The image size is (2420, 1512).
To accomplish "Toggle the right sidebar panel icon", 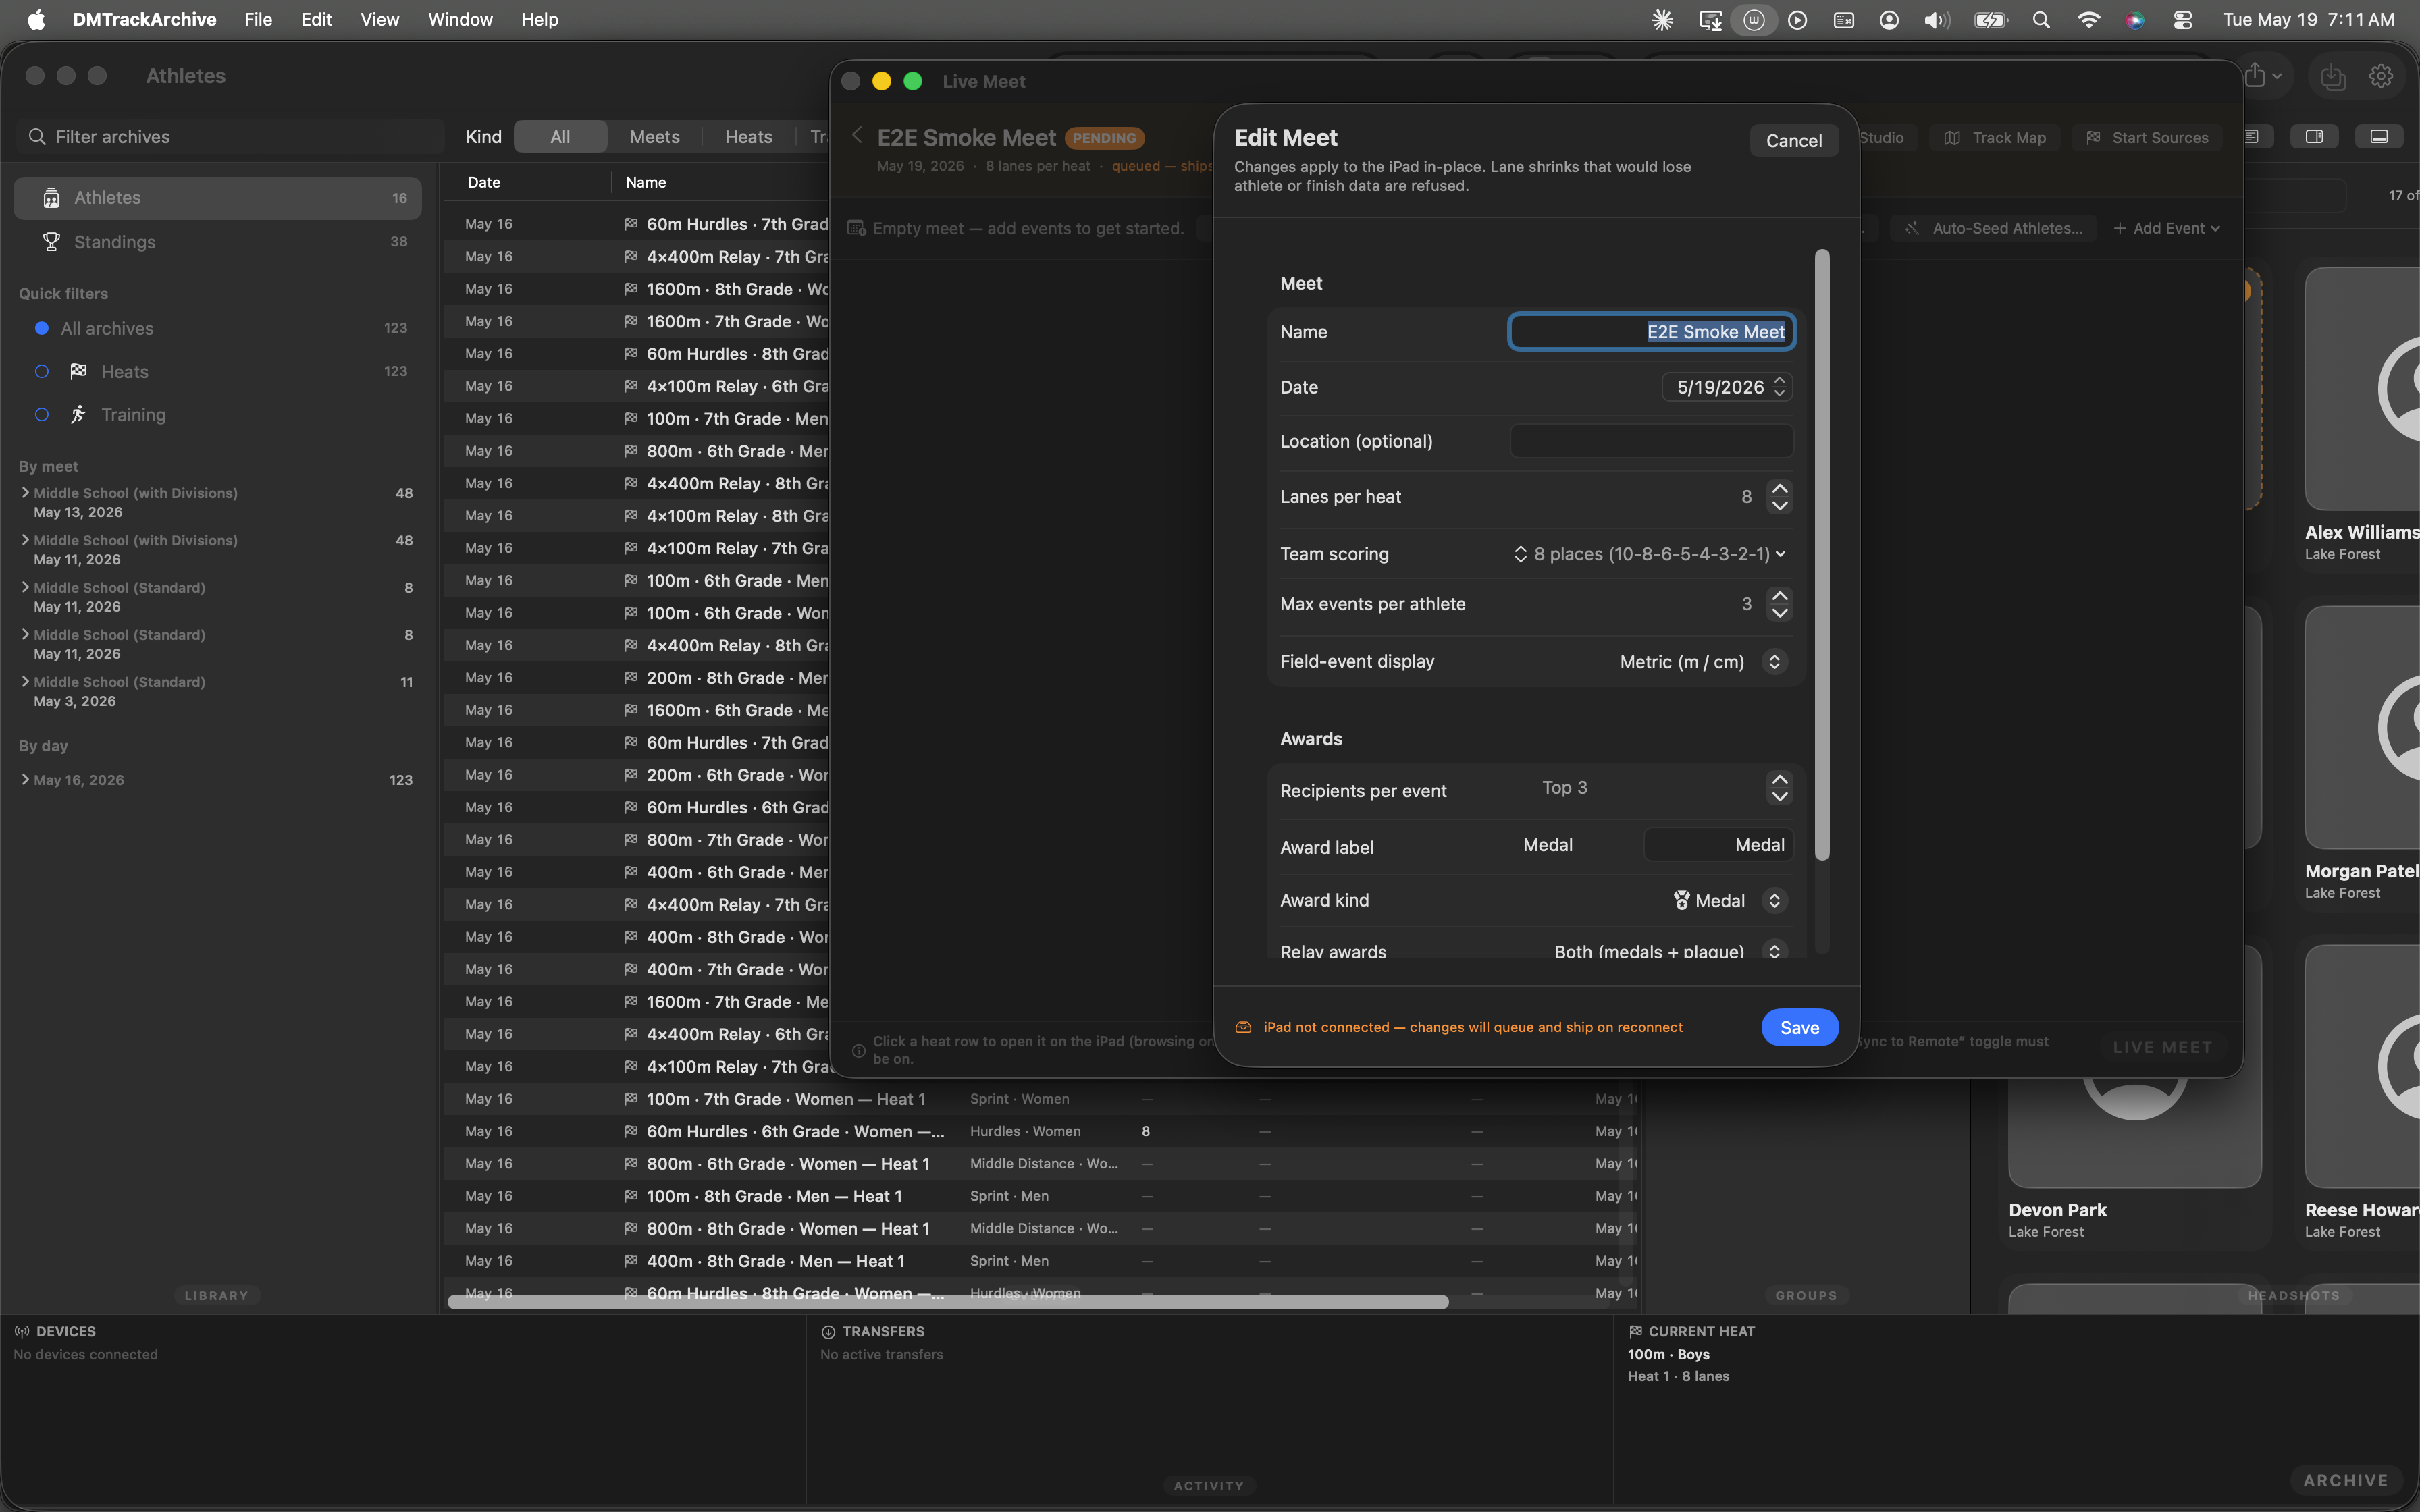I will point(2314,137).
